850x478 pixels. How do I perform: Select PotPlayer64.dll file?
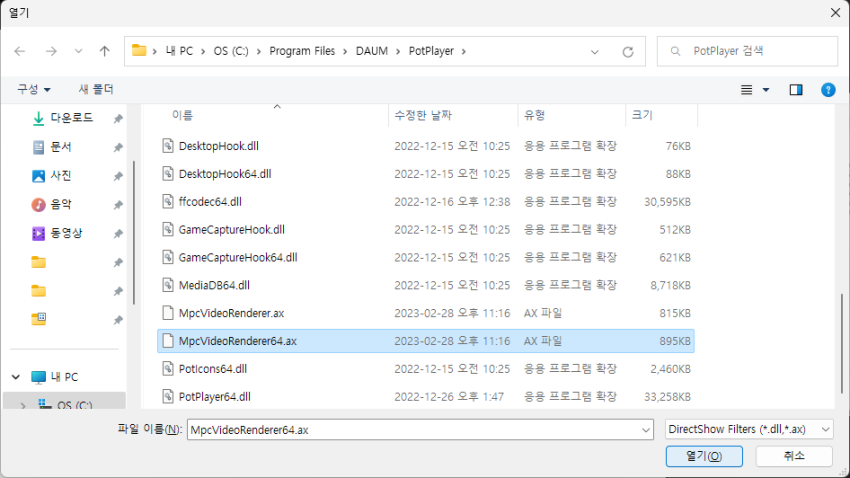coord(215,397)
